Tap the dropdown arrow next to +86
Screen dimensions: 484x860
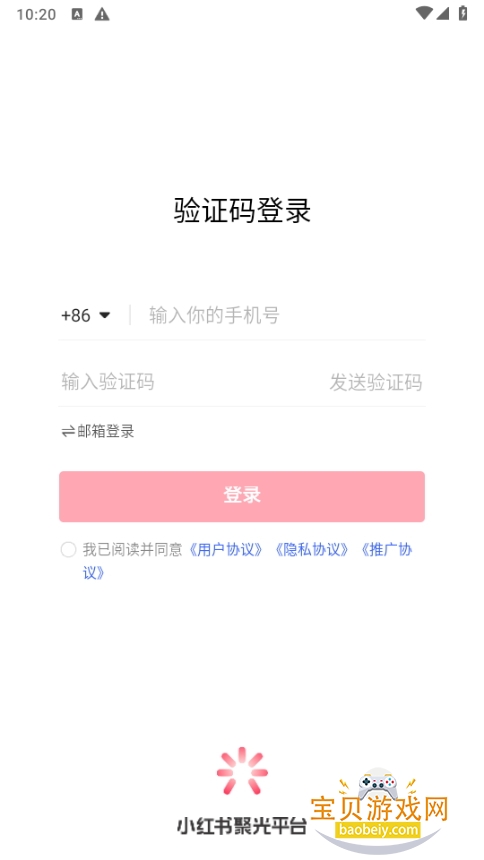coord(104,315)
